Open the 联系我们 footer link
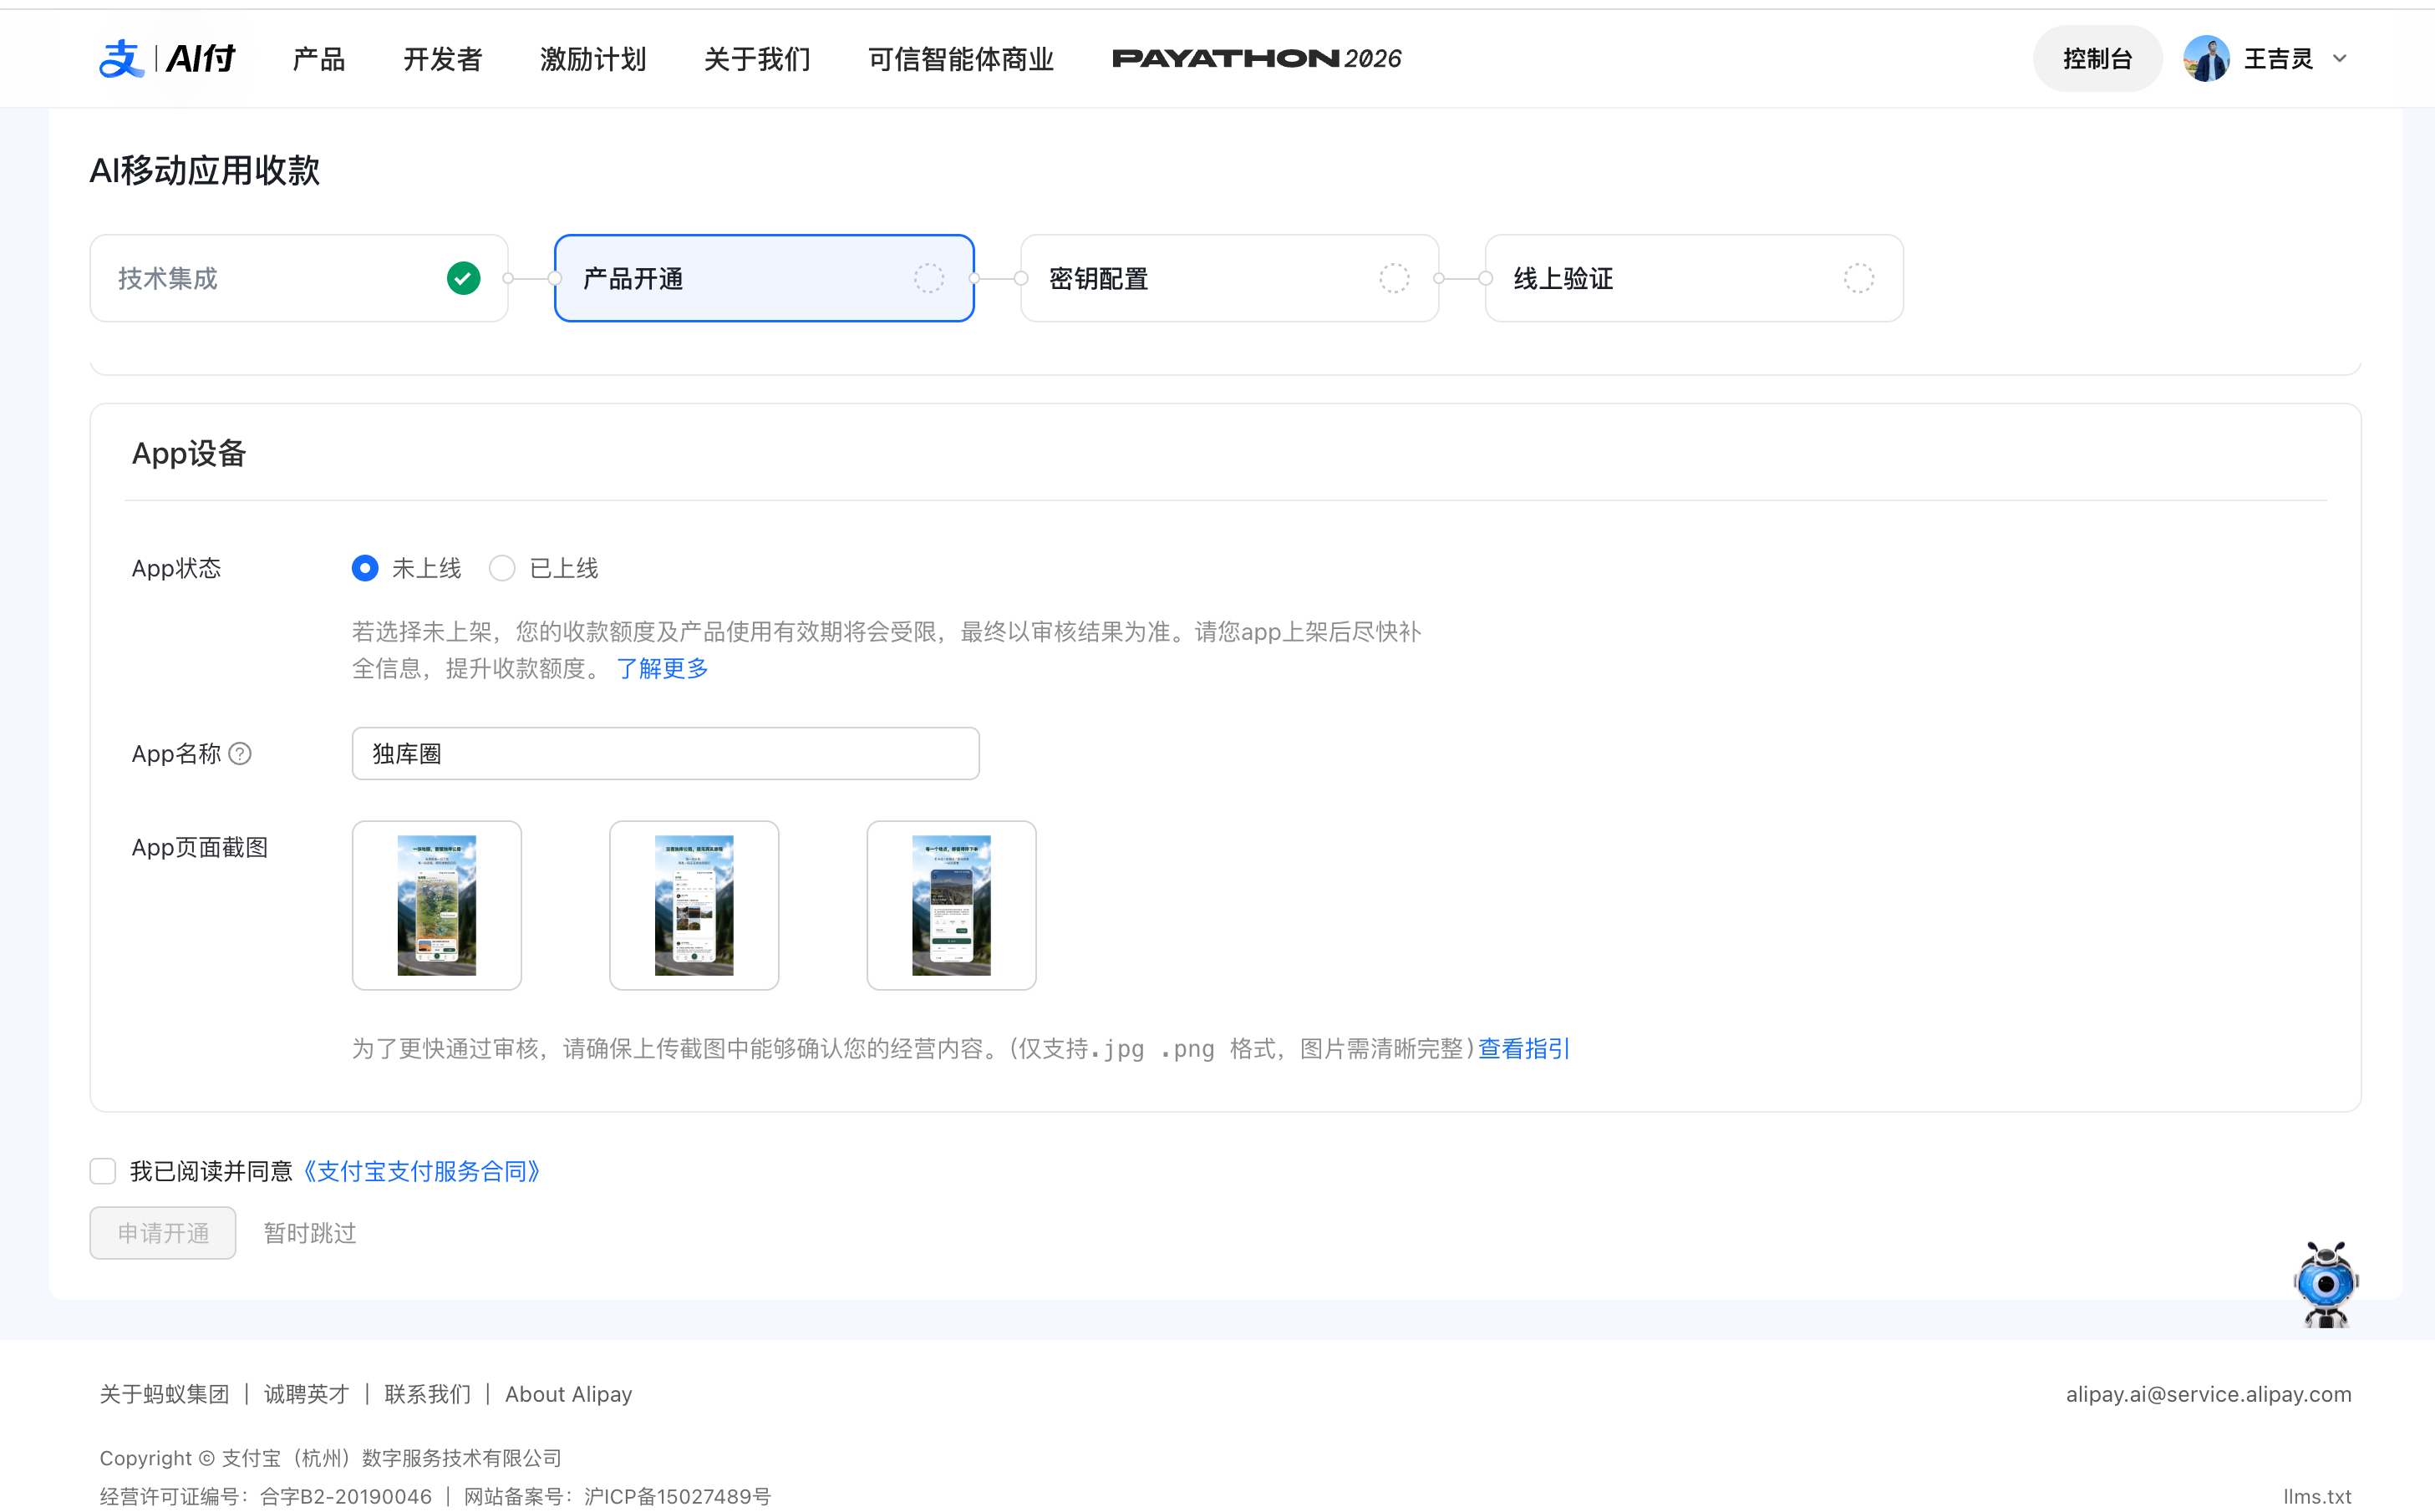The image size is (2435, 1512). coord(427,1394)
